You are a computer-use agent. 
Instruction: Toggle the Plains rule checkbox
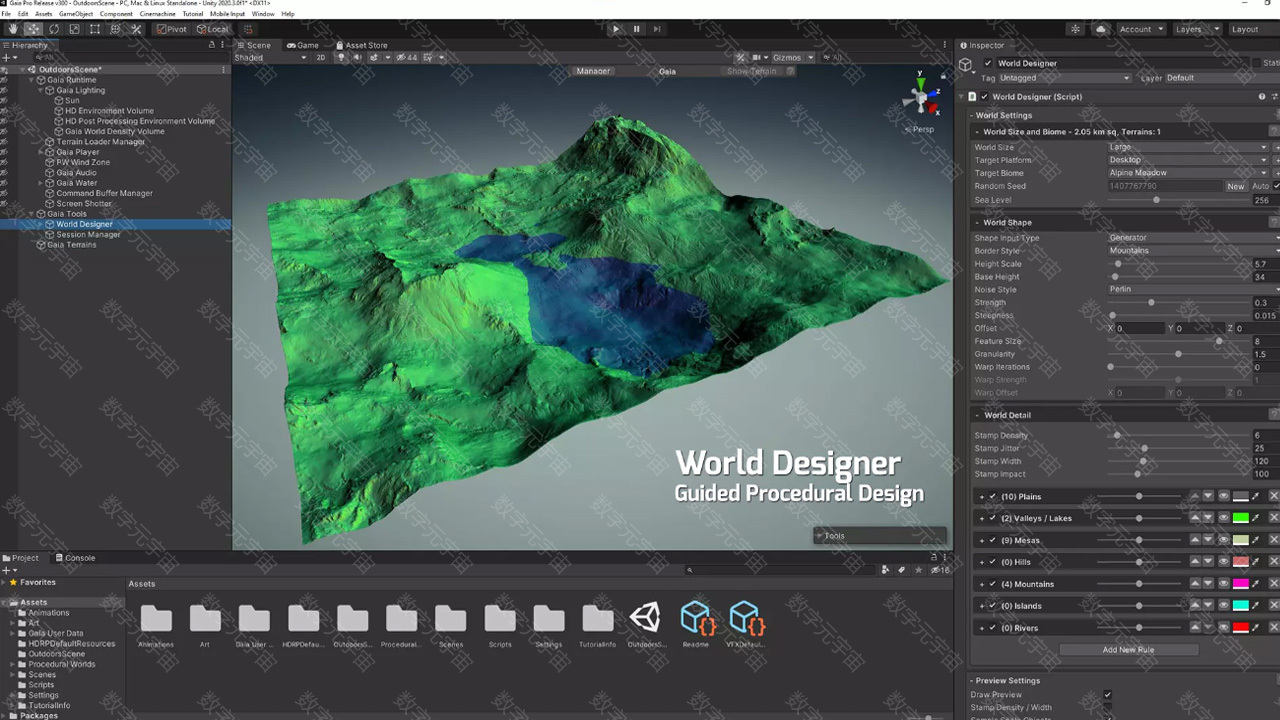(x=992, y=497)
